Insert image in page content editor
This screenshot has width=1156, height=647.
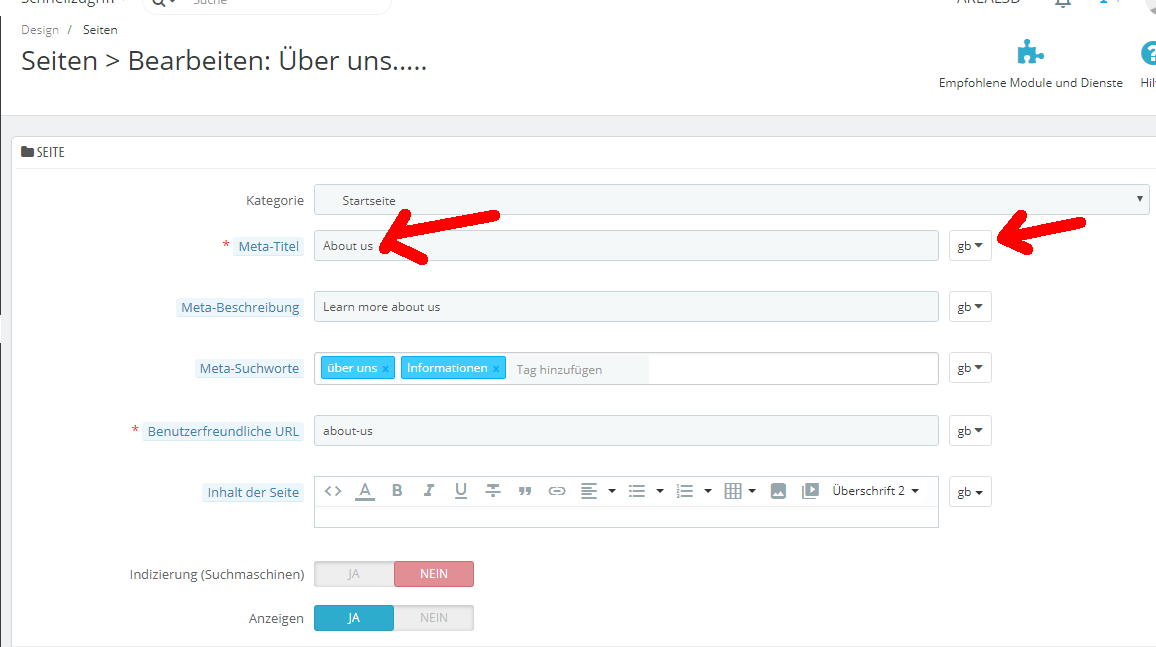tap(778, 491)
